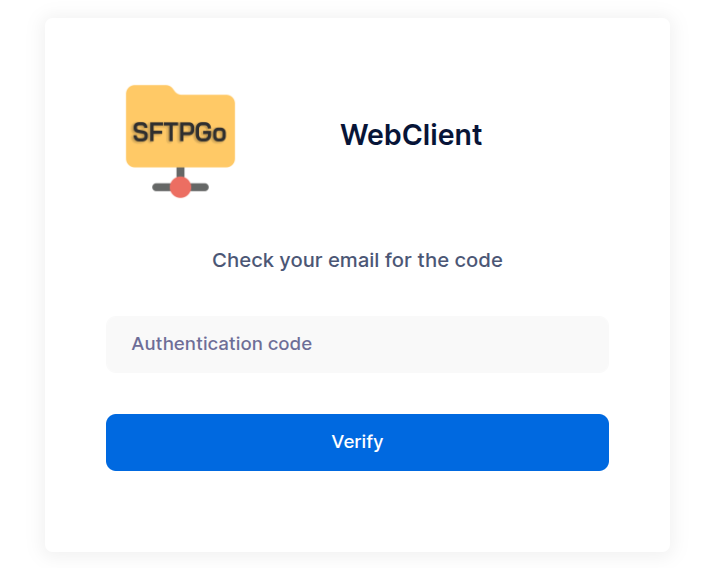Click the right edge of the Verify button
The image size is (716, 568).
pos(598,442)
